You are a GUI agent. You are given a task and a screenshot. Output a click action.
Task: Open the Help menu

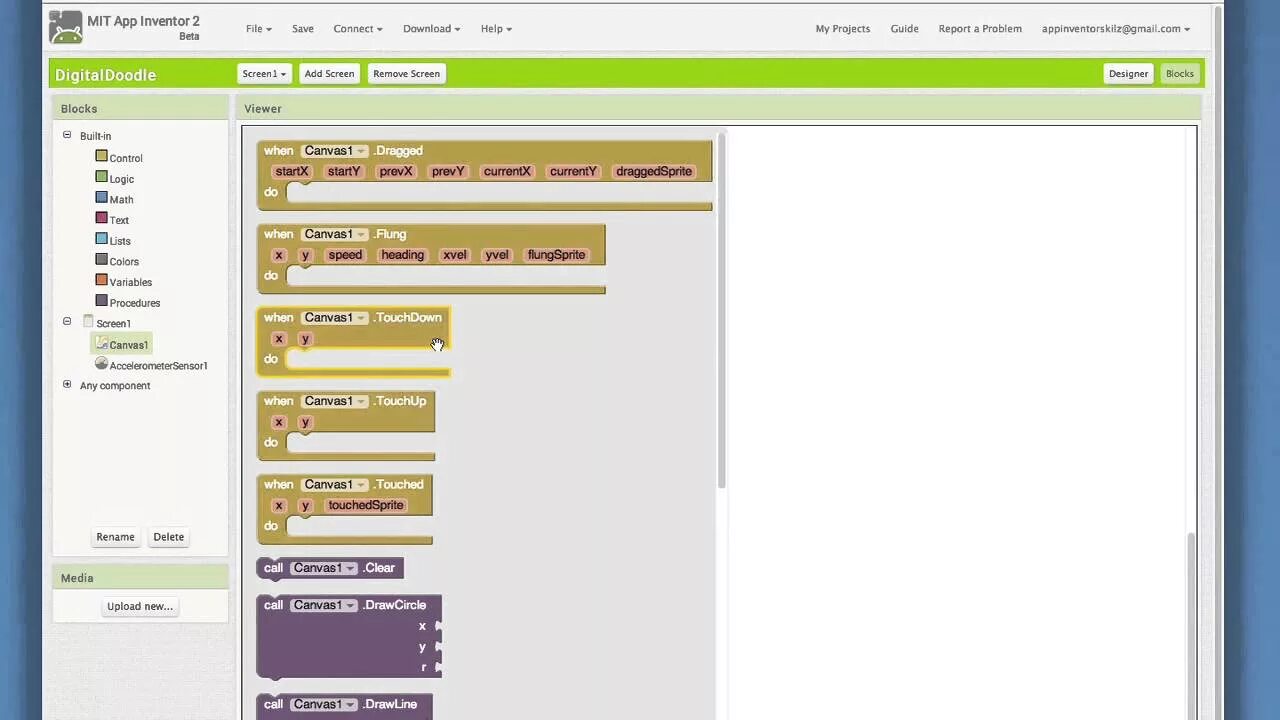point(496,29)
